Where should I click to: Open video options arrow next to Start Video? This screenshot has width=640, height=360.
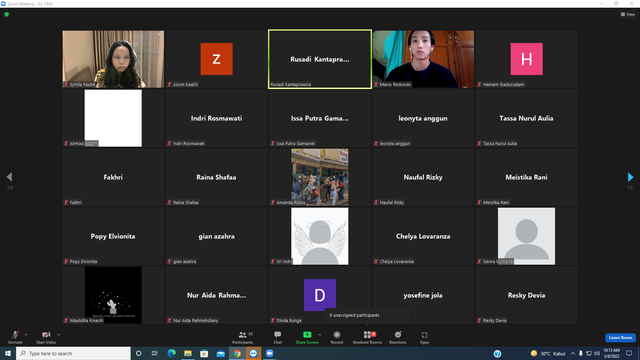pyautogui.click(x=59, y=335)
